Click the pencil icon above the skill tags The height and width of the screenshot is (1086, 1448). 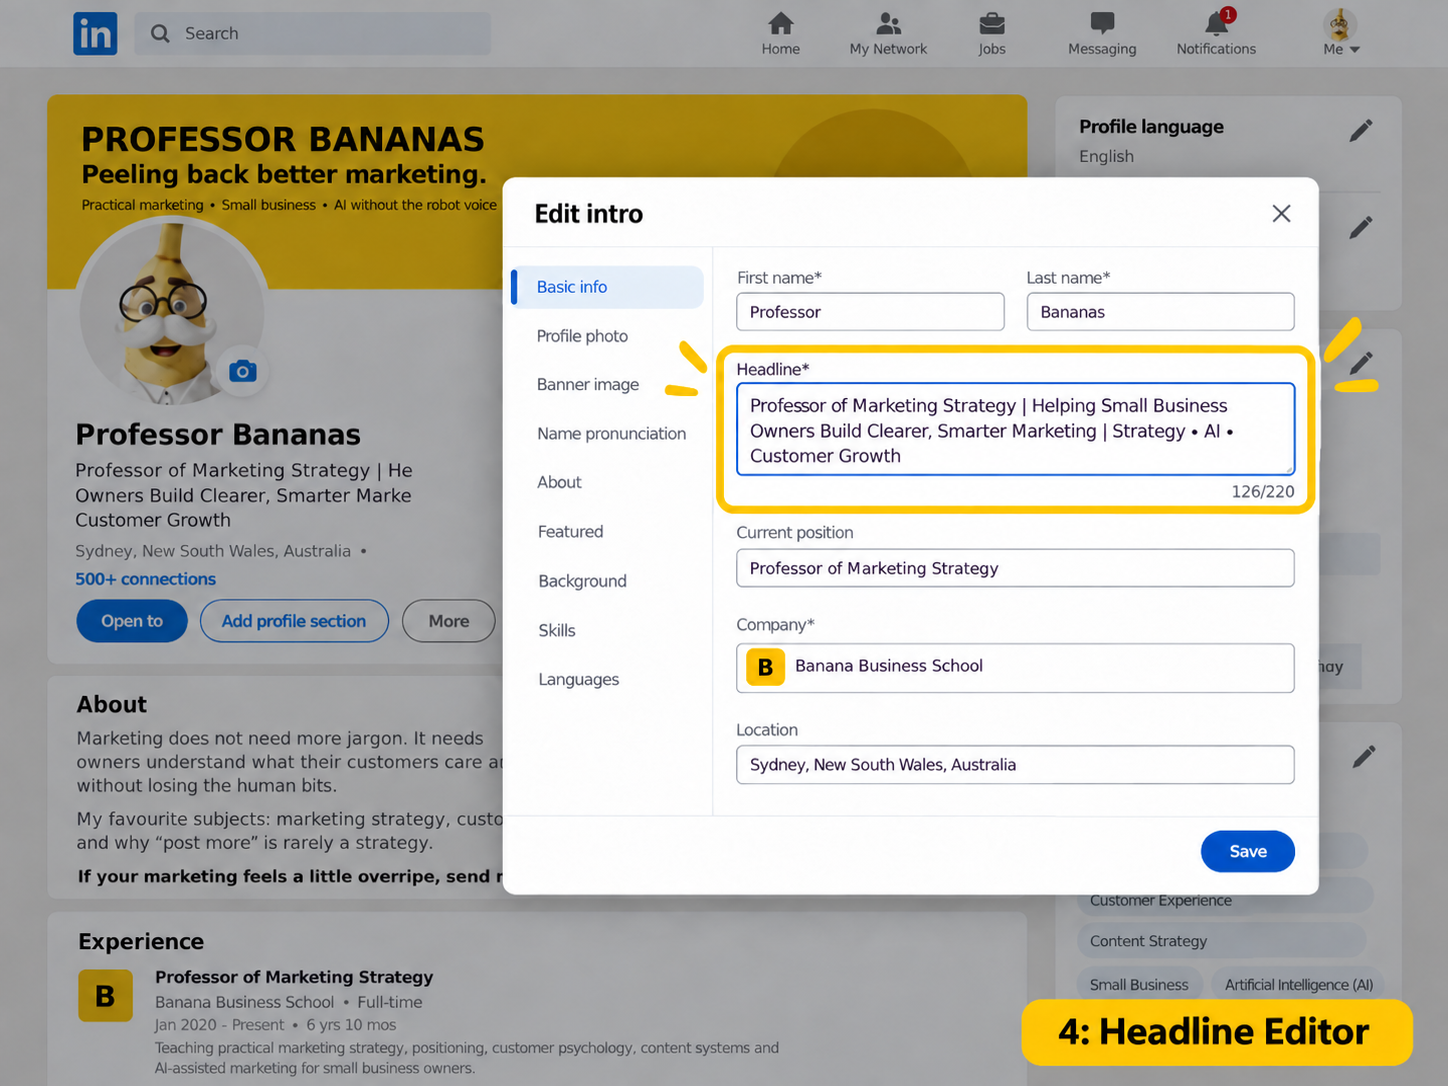[1363, 757]
